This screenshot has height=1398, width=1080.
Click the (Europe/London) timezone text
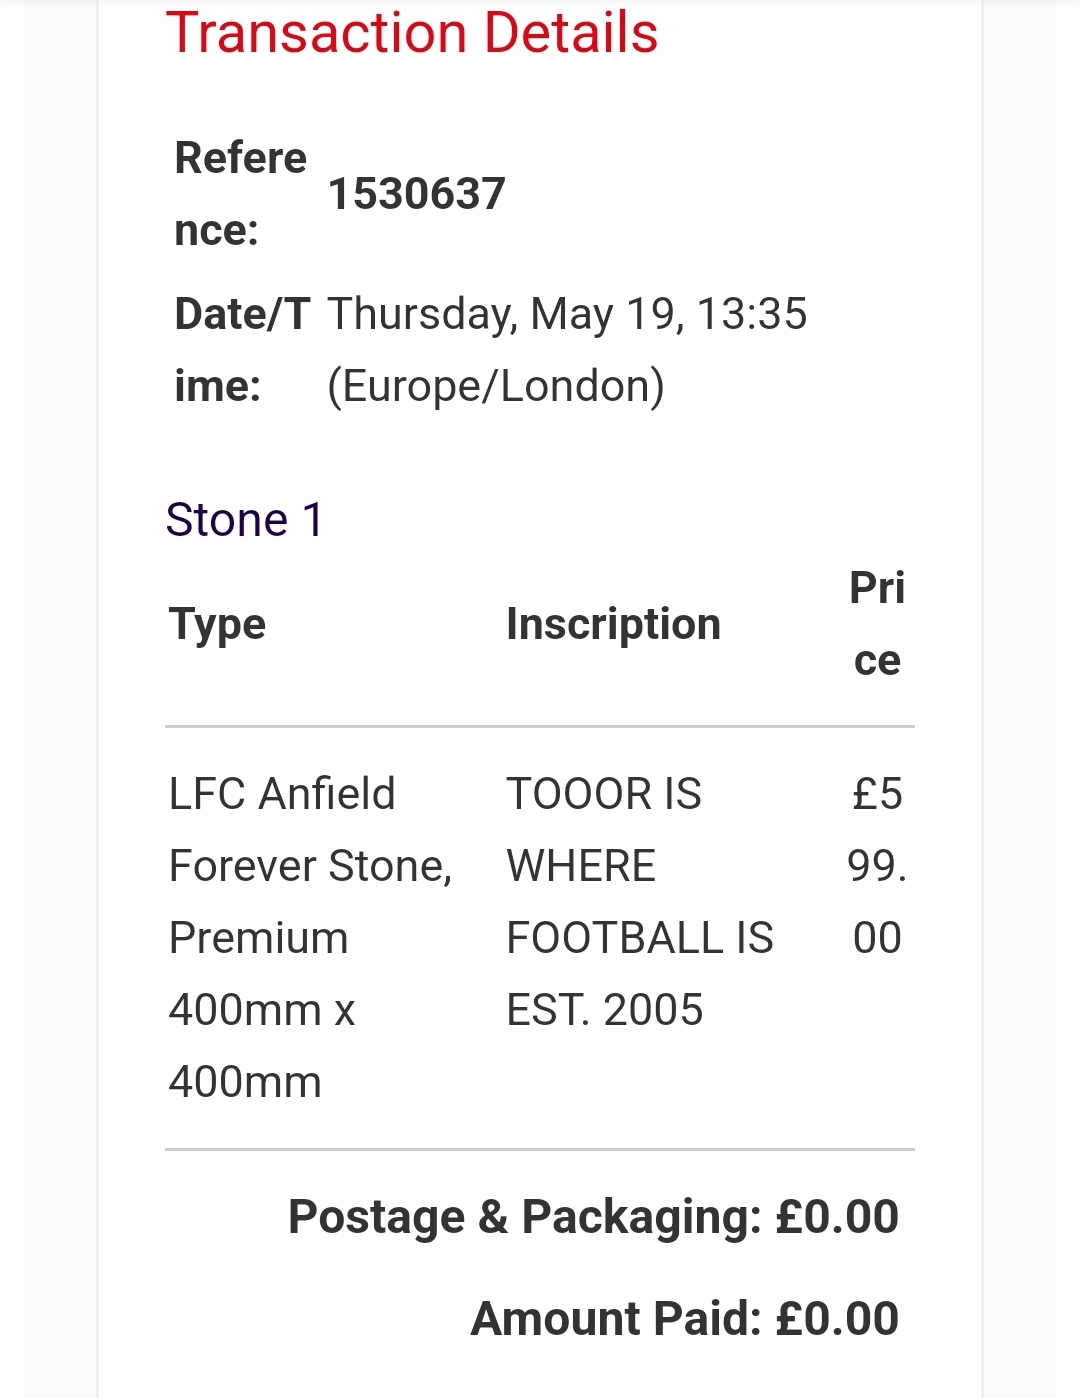coord(496,386)
